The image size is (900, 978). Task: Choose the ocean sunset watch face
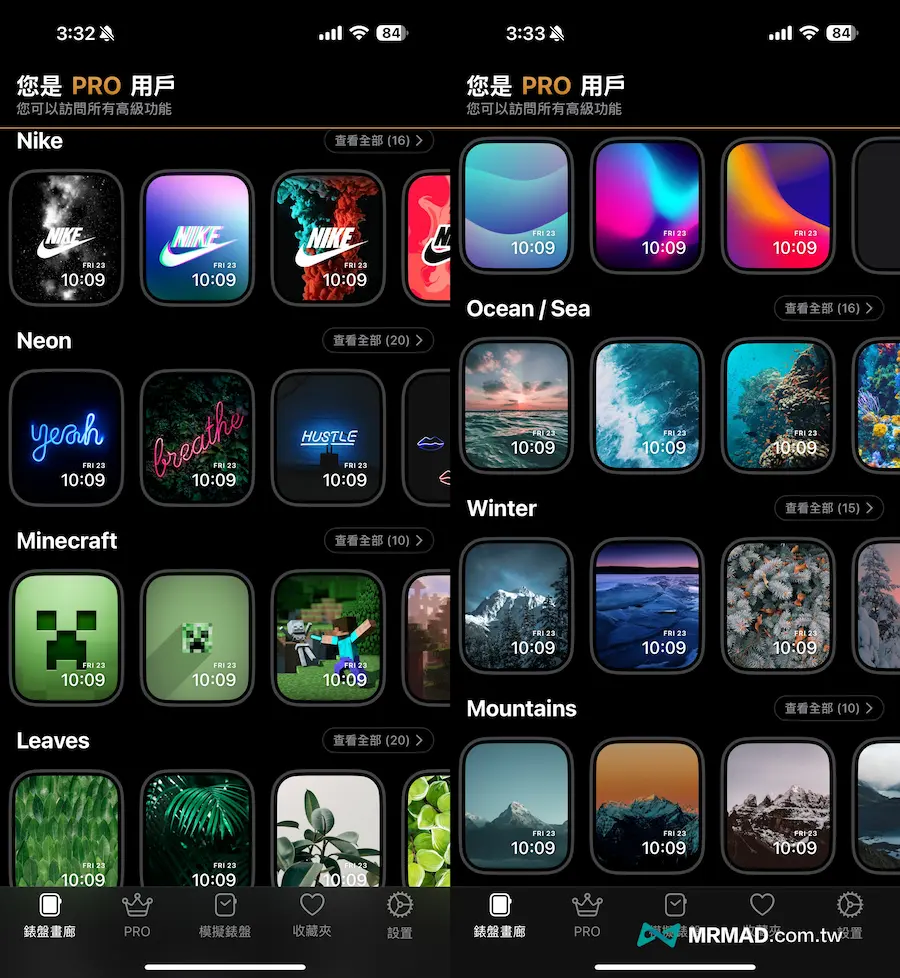click(x=516, y=404)
